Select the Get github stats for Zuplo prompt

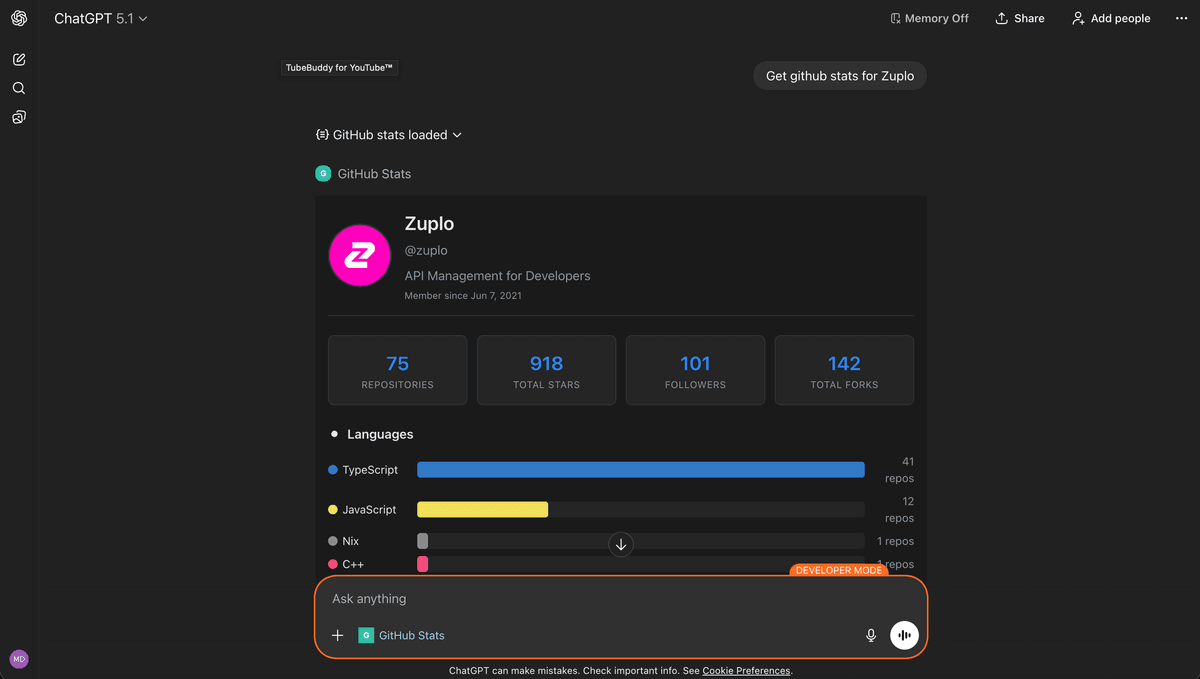point(839,75)
